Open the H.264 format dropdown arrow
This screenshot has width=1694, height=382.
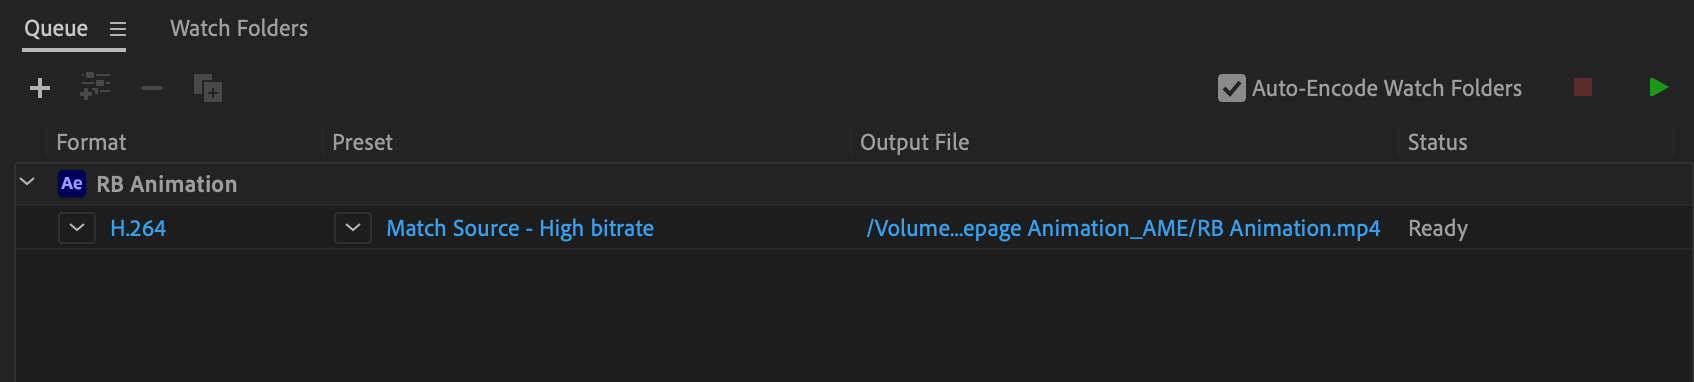(x=77, y=228)
